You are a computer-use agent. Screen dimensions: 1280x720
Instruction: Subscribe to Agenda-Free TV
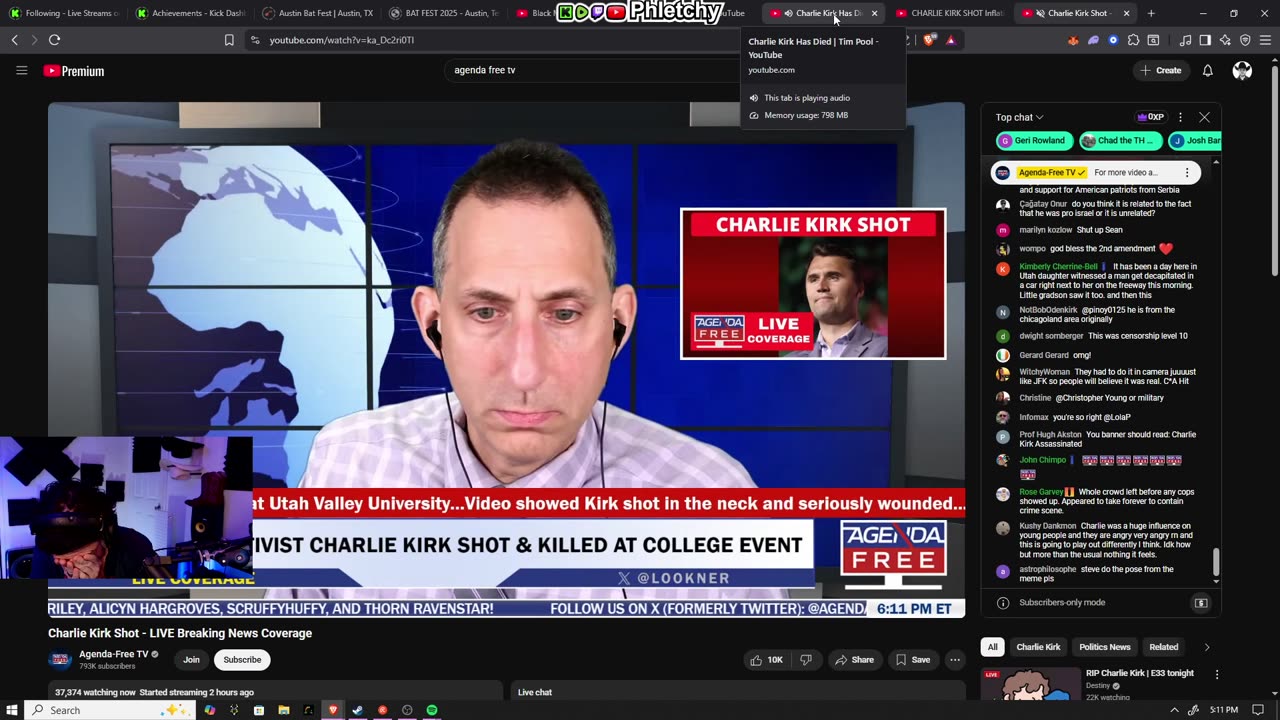click(x=242, y=660)
